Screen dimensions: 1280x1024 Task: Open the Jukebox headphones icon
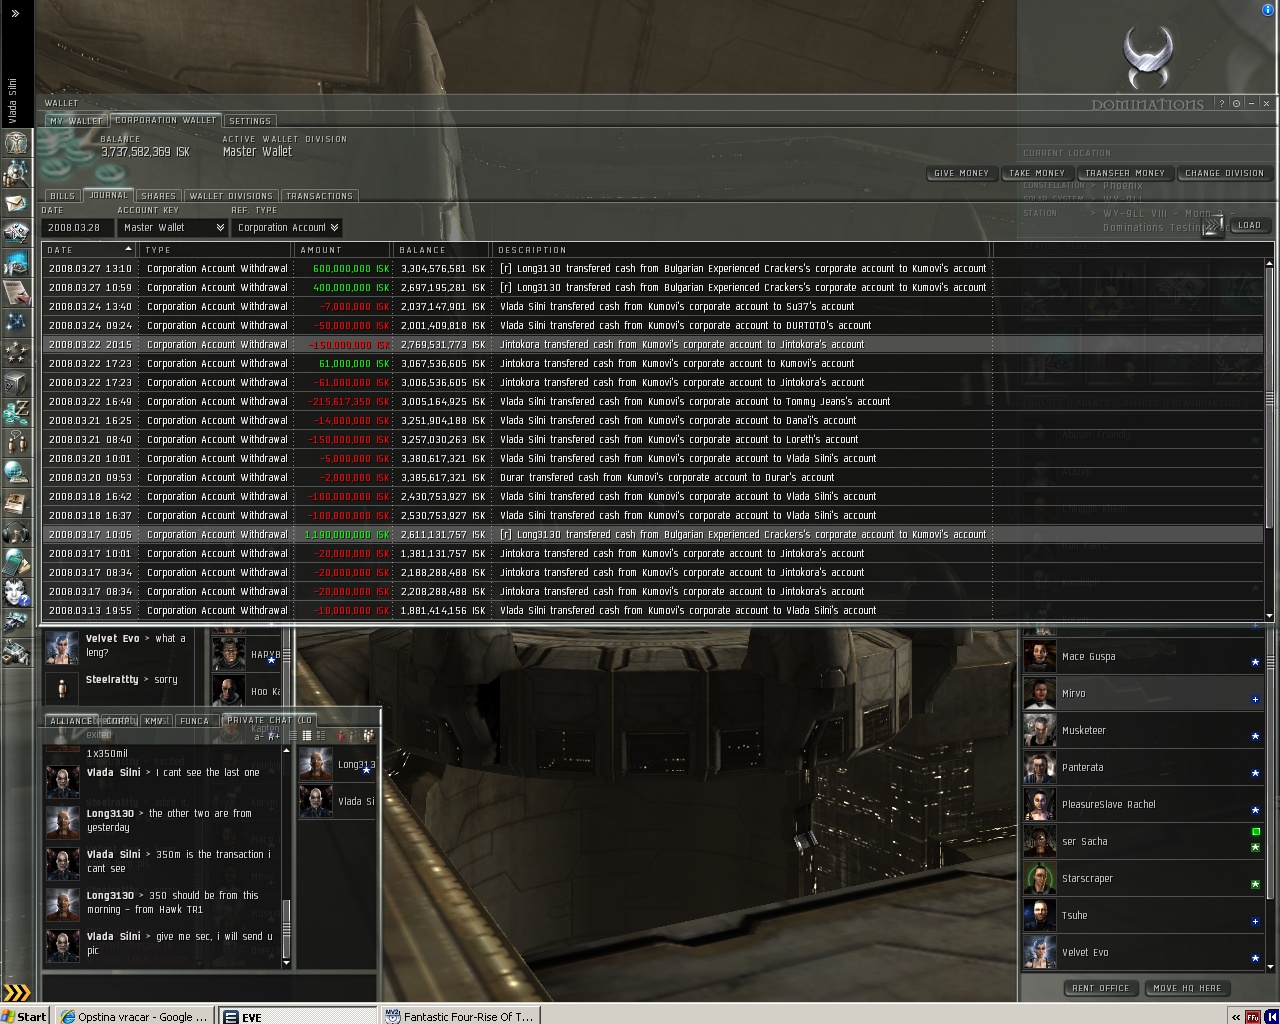pos(16,532)
